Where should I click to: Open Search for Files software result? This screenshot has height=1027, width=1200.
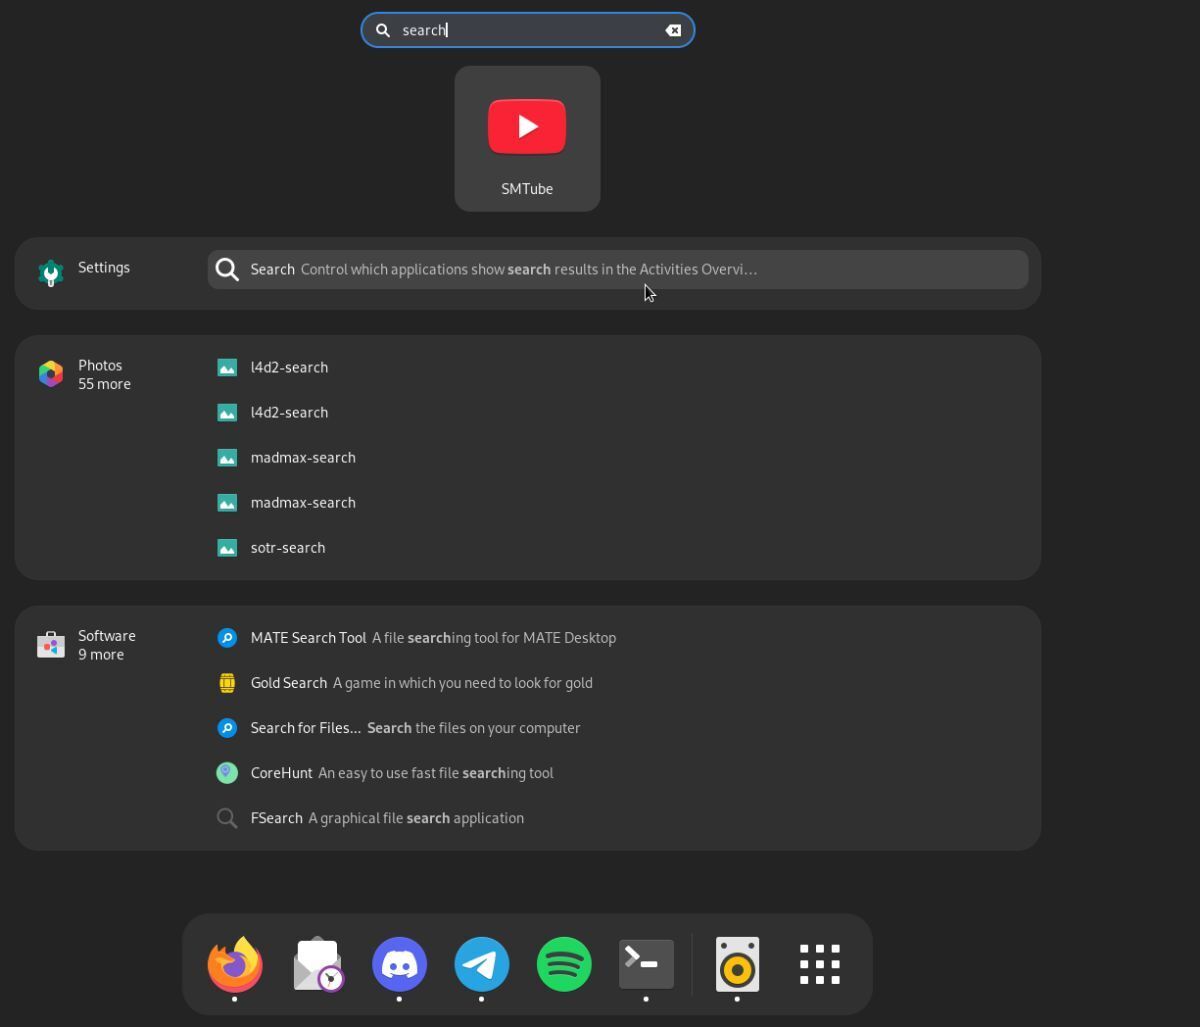(x=305, y=728)
